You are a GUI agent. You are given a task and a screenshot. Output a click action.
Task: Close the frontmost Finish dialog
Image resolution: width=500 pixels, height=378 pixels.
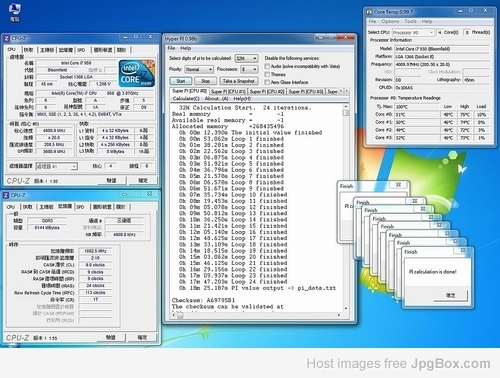pyautogui.click(x=463, y=250)
